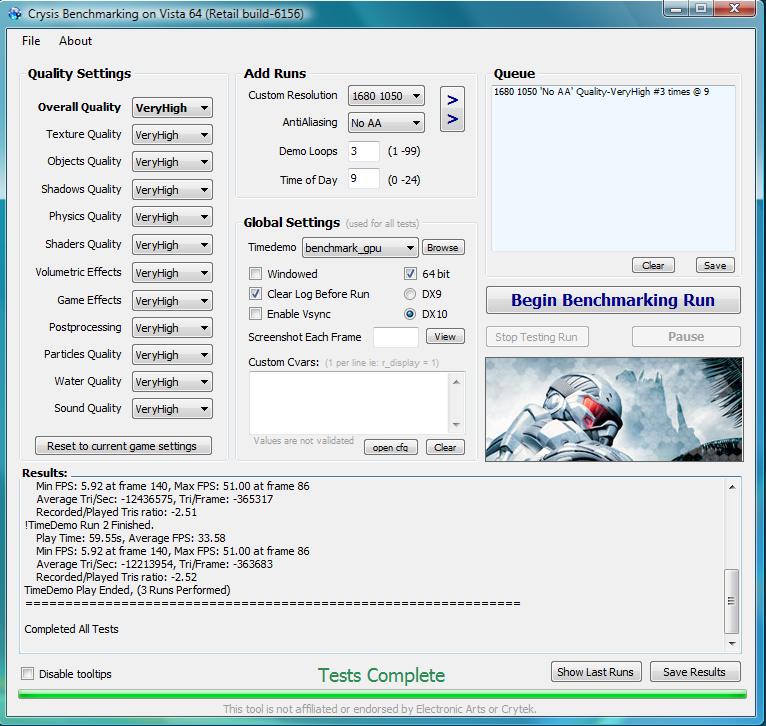Click the Time of Day input field
The image size is (766, 726).
(363, 178)
